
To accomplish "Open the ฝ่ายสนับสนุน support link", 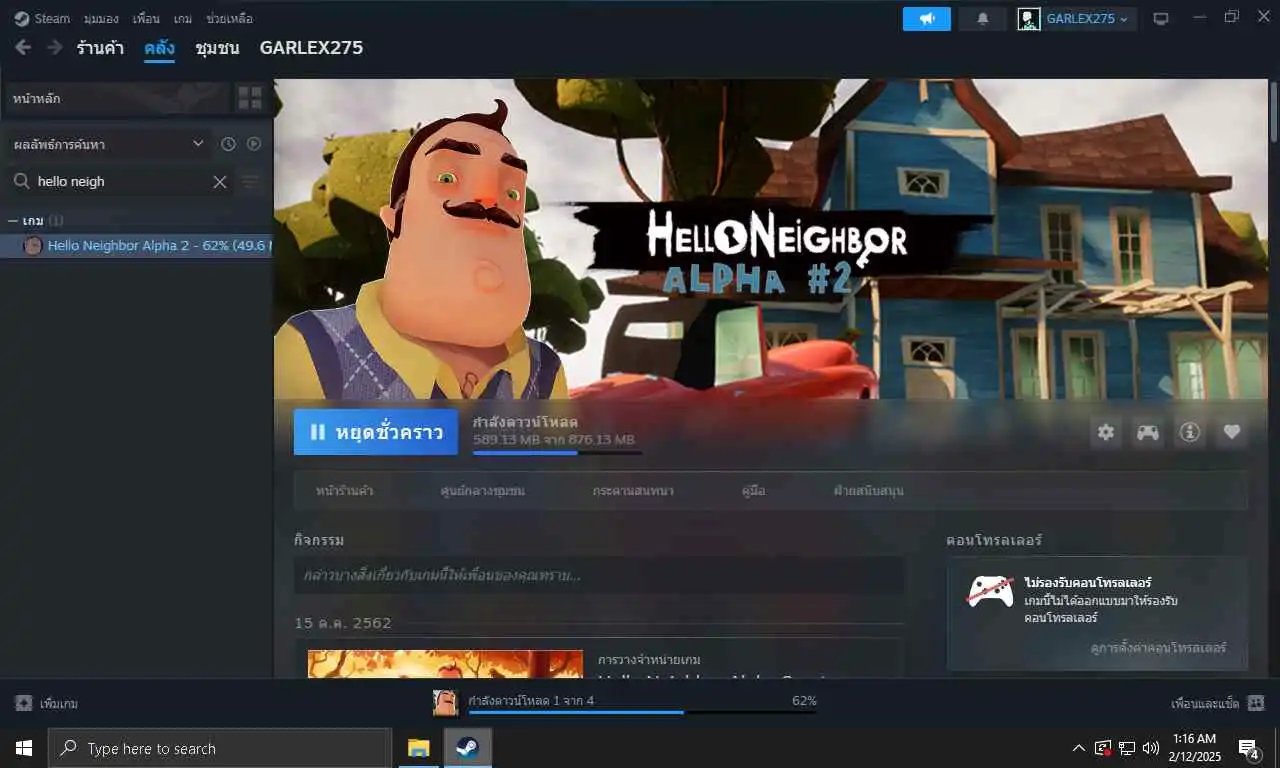I will tap(868, 491).
